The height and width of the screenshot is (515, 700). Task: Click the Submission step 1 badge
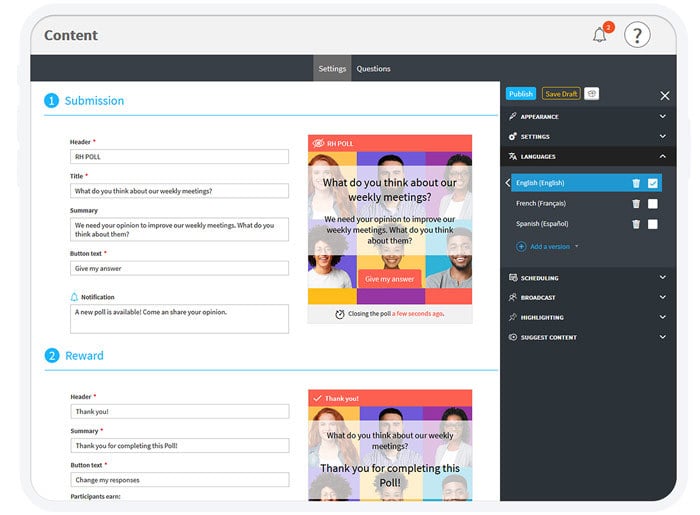point(51,100)
